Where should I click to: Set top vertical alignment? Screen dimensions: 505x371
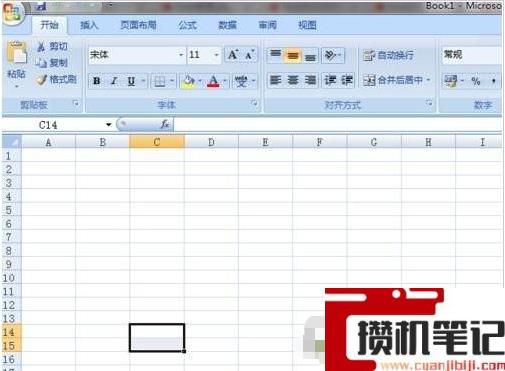pyautogui.click(x=275, y=55)
